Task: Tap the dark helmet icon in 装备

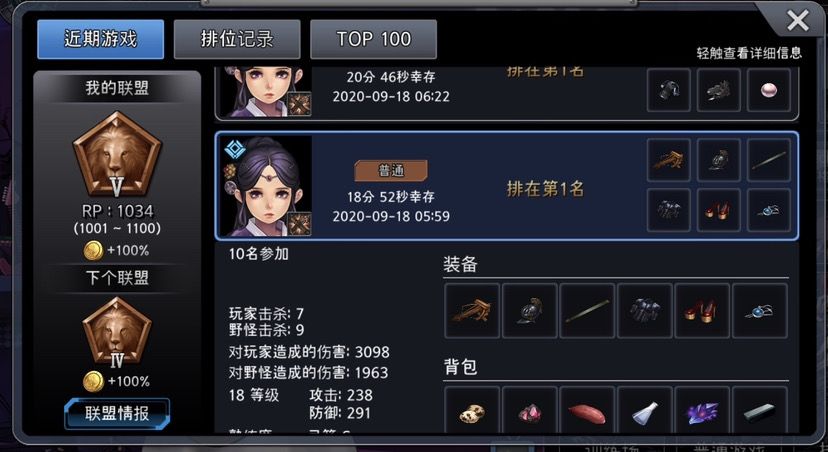Action: tap(530, 310)
